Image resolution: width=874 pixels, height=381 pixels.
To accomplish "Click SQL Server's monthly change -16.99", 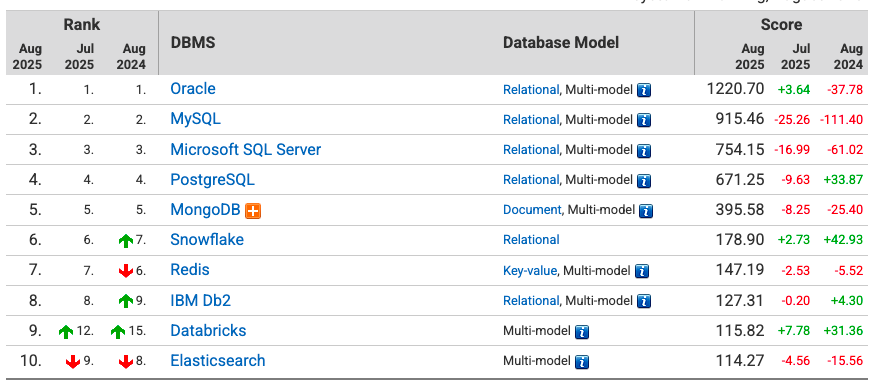I will coord(792,150).
